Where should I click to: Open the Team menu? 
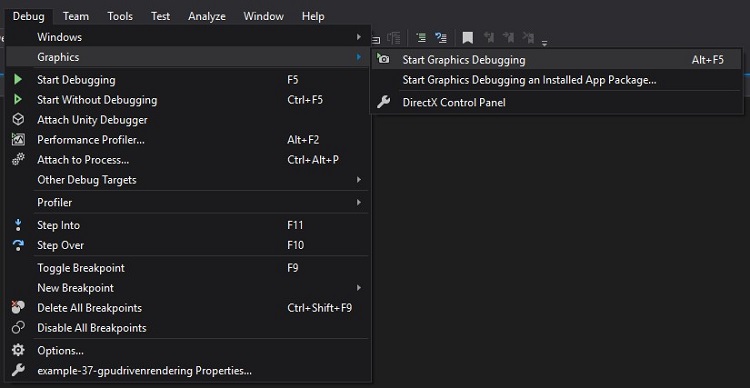pyautogui.click(x=76, y=16)
